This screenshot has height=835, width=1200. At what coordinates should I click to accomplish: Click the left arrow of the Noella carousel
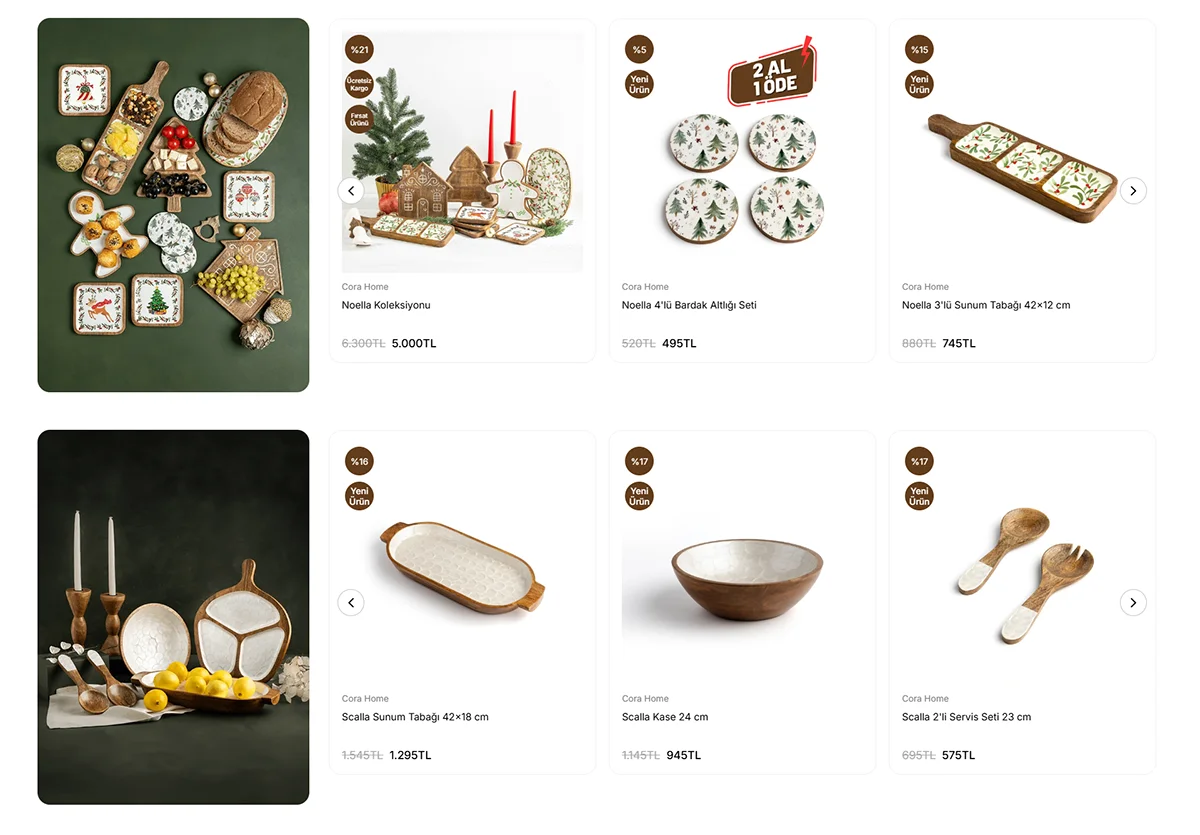pyautogui.click(x=350, y=190)
